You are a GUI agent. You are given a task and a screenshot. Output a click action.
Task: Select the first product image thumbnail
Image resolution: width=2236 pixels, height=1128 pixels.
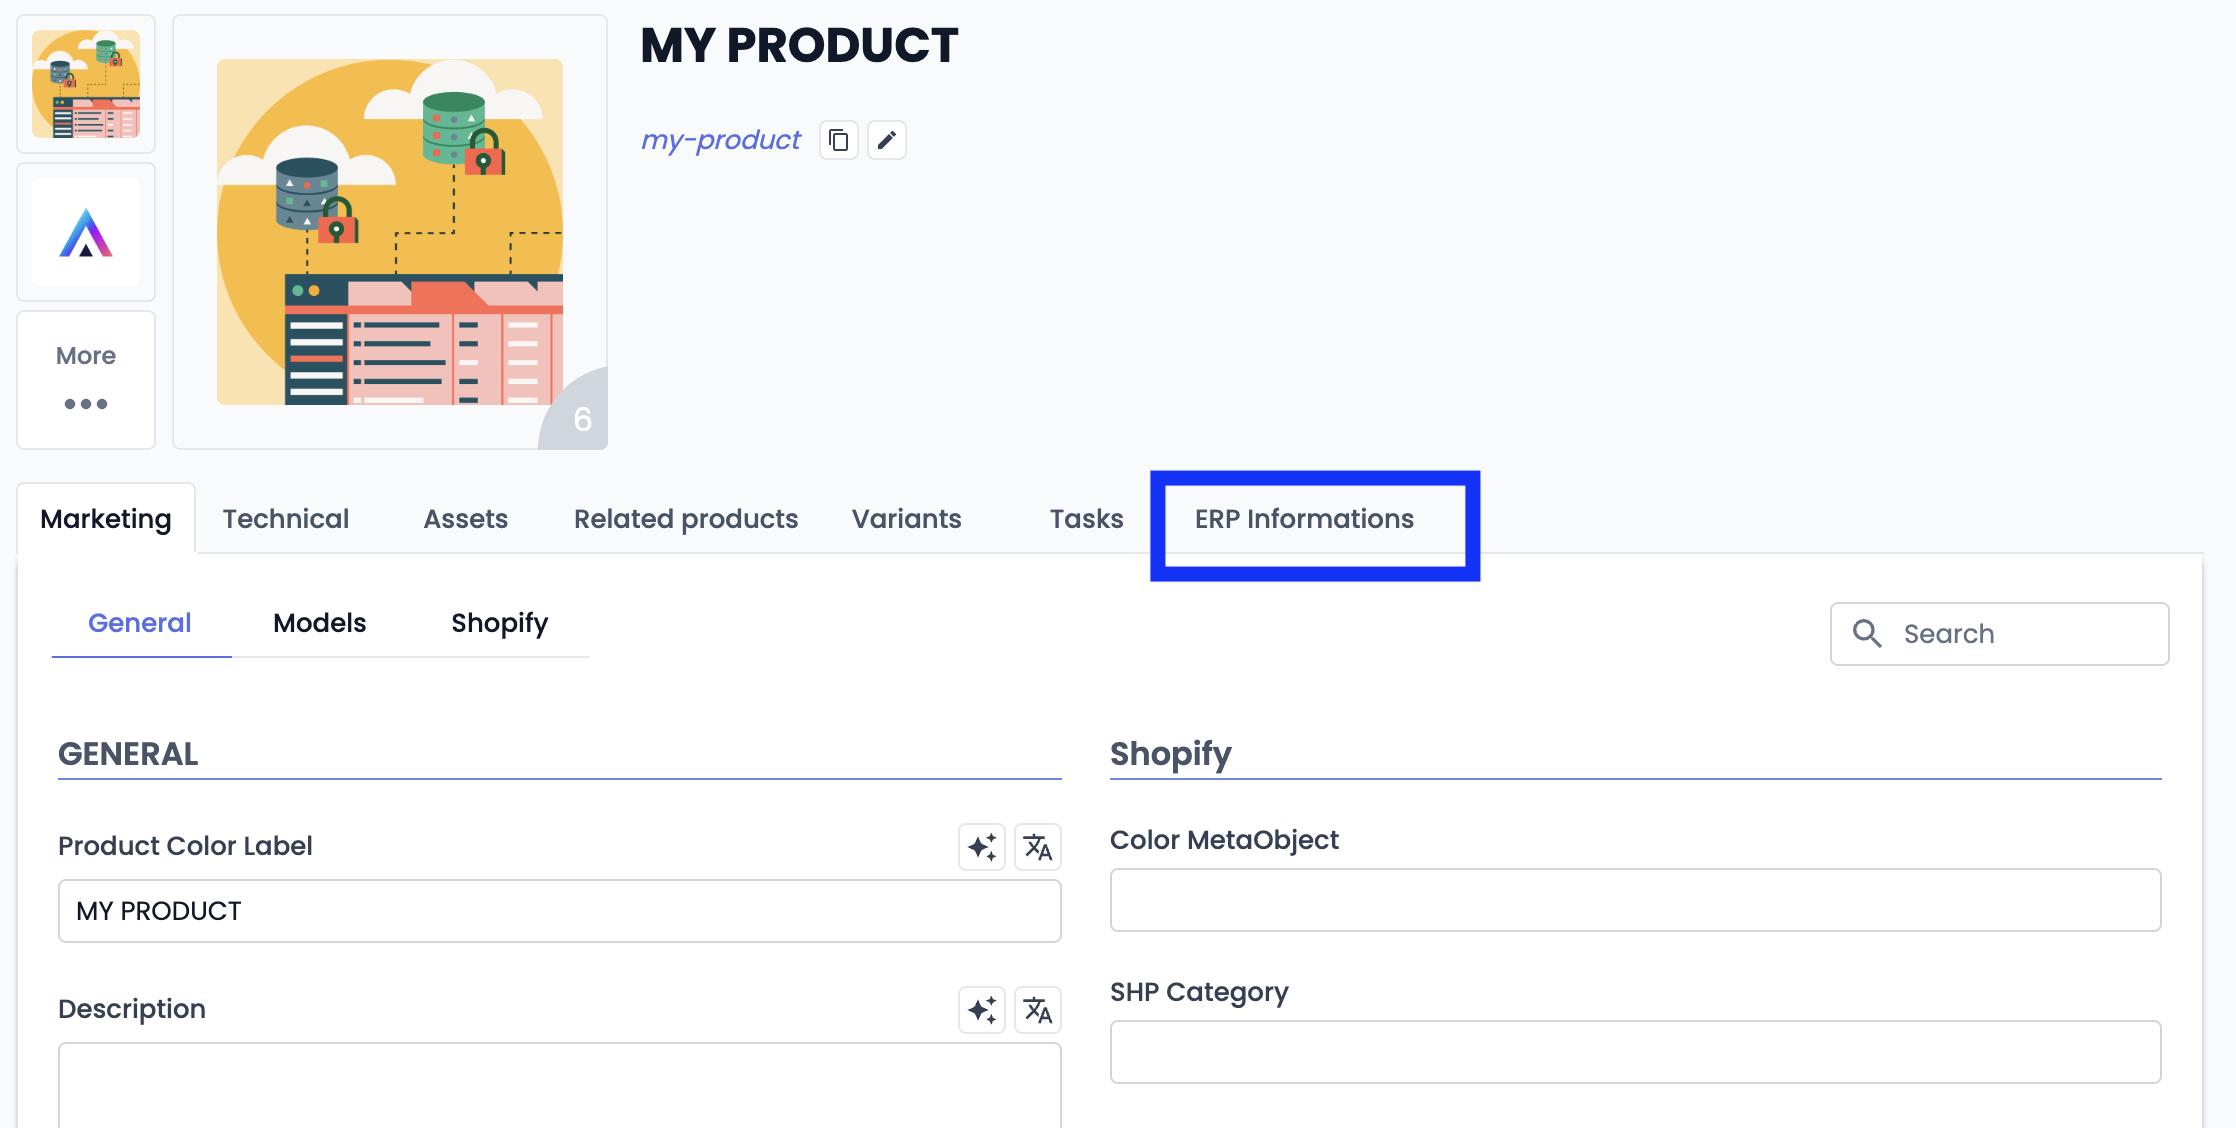point(86,84)
